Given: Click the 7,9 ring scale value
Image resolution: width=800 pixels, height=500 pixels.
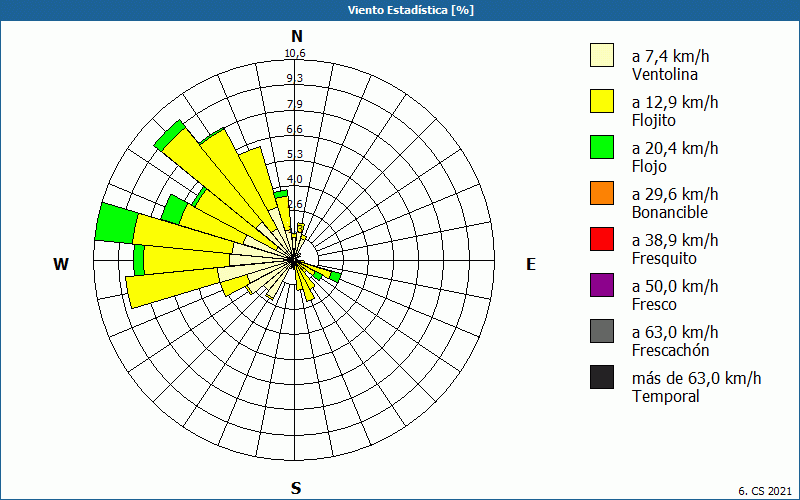Looking at the screenshot, I should (295, 104).
